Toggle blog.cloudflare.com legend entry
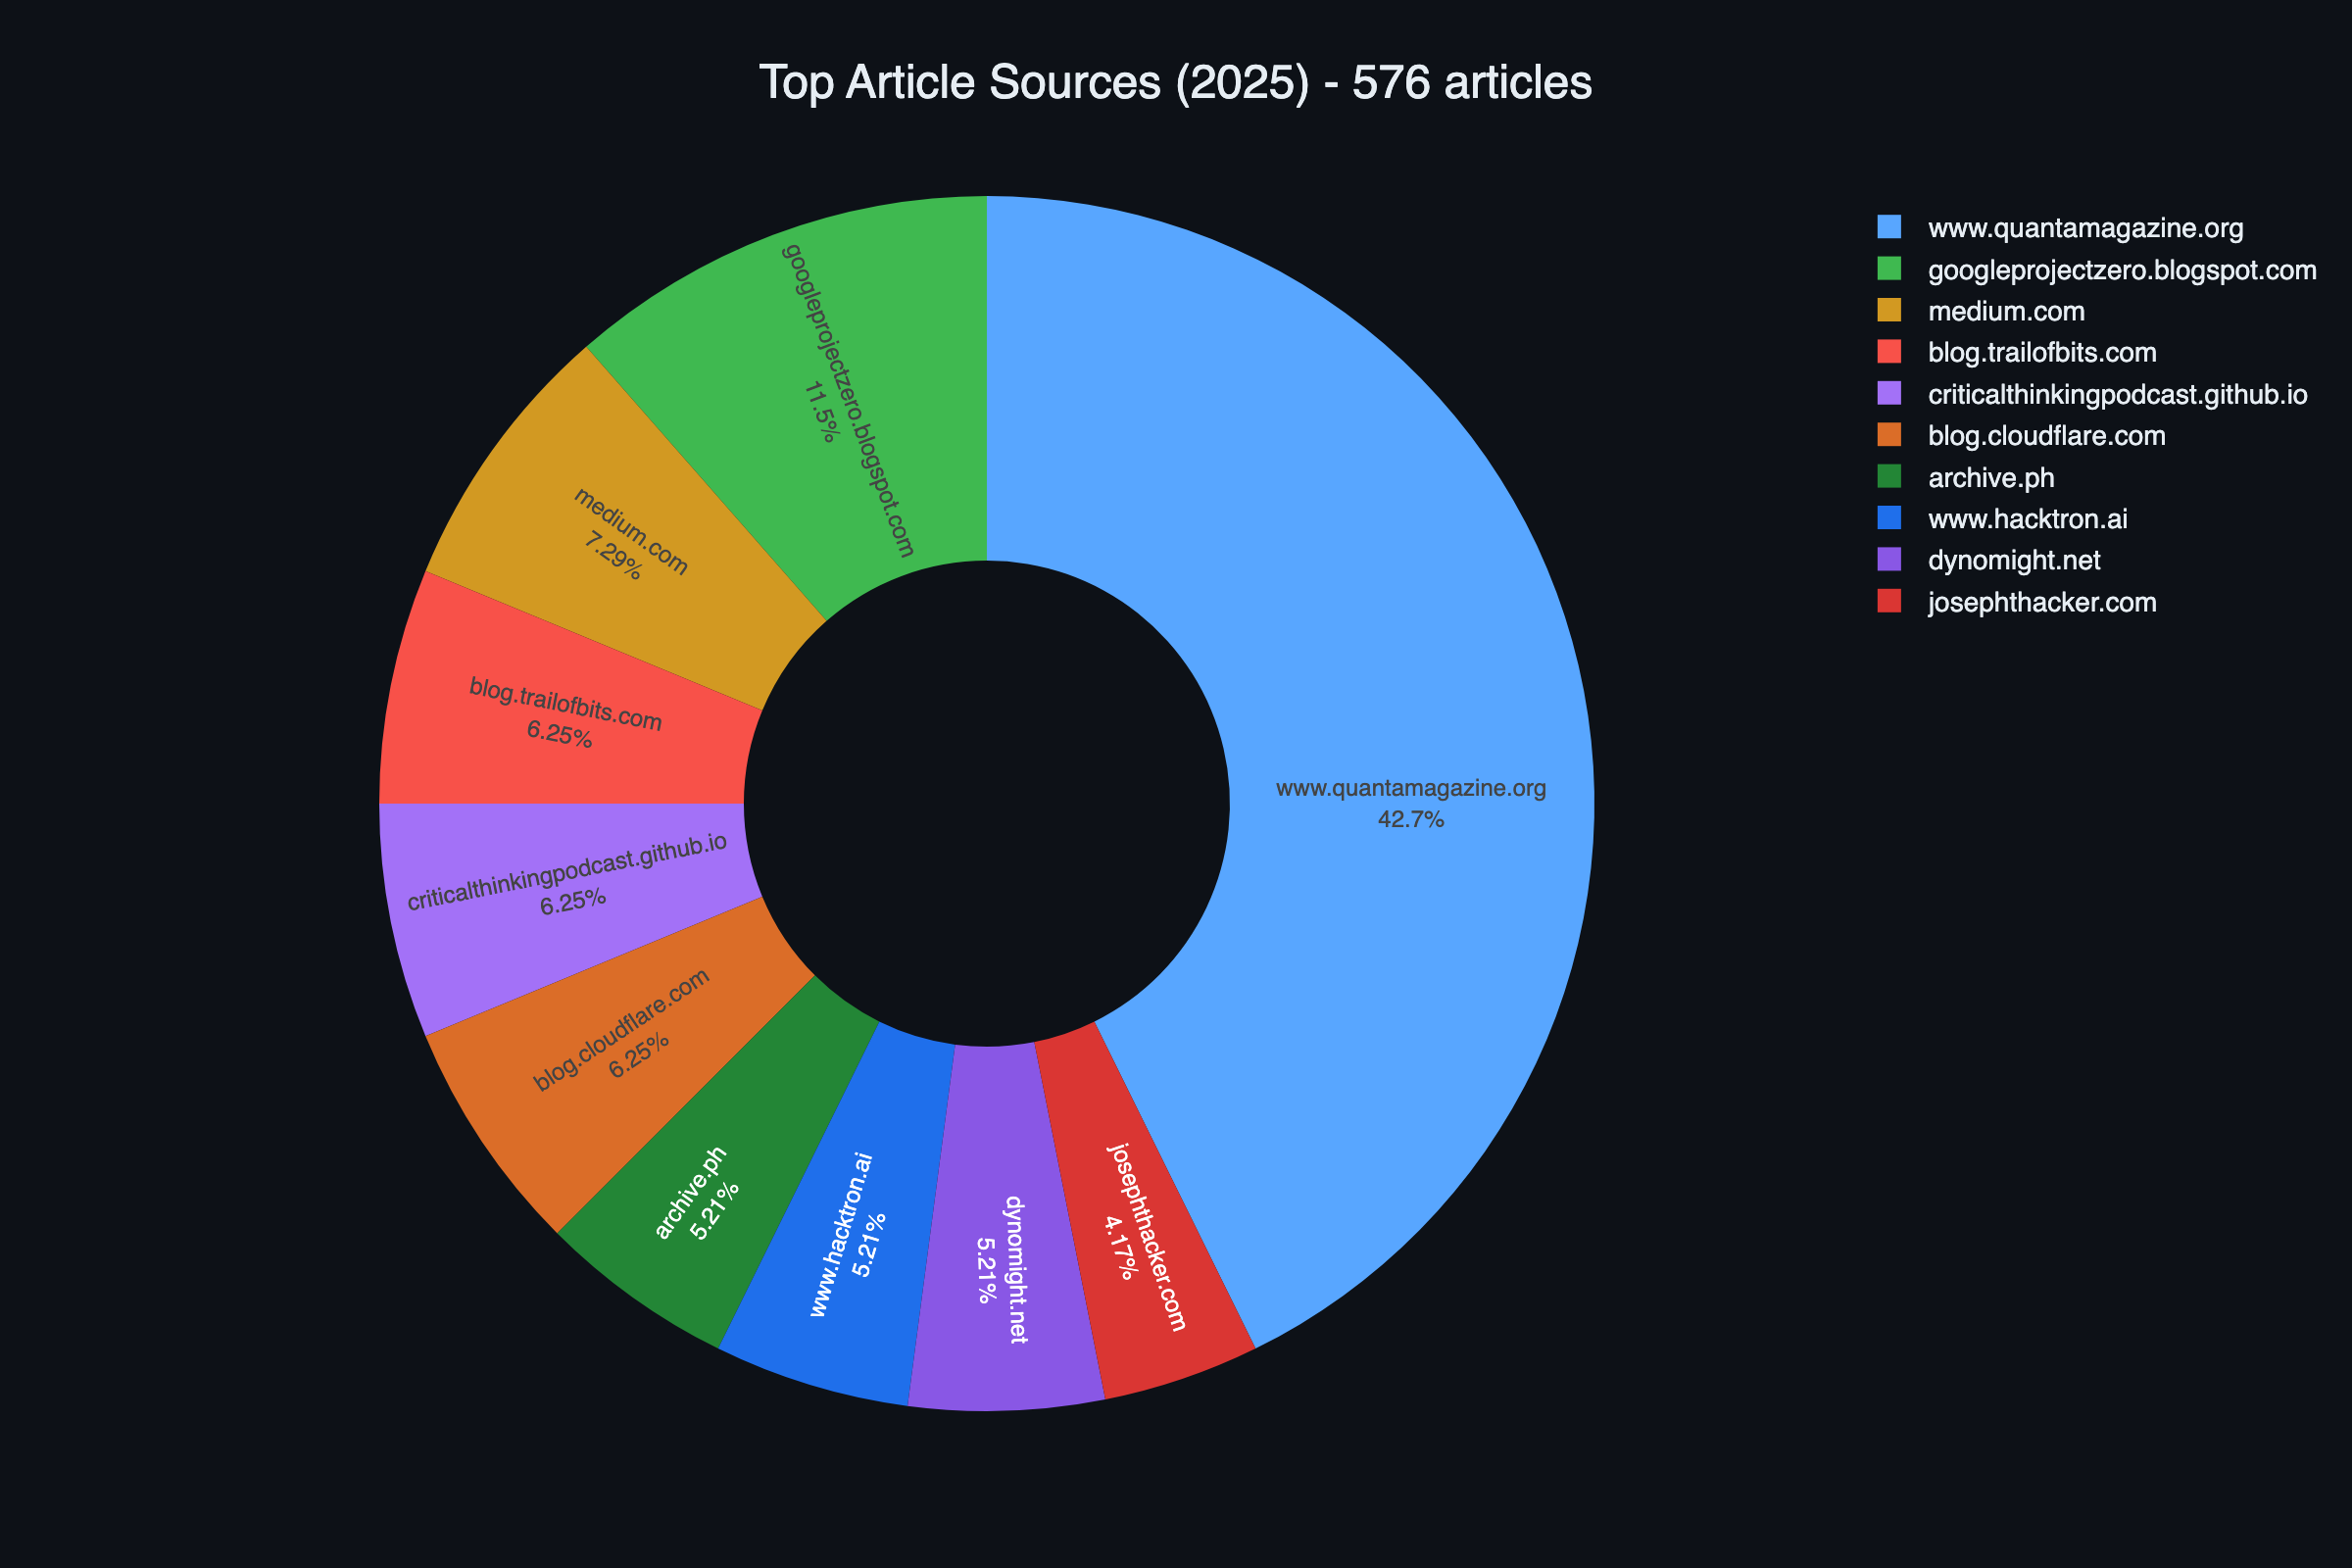Viewport: 2352px width, 1568px height. point(2046,436)
